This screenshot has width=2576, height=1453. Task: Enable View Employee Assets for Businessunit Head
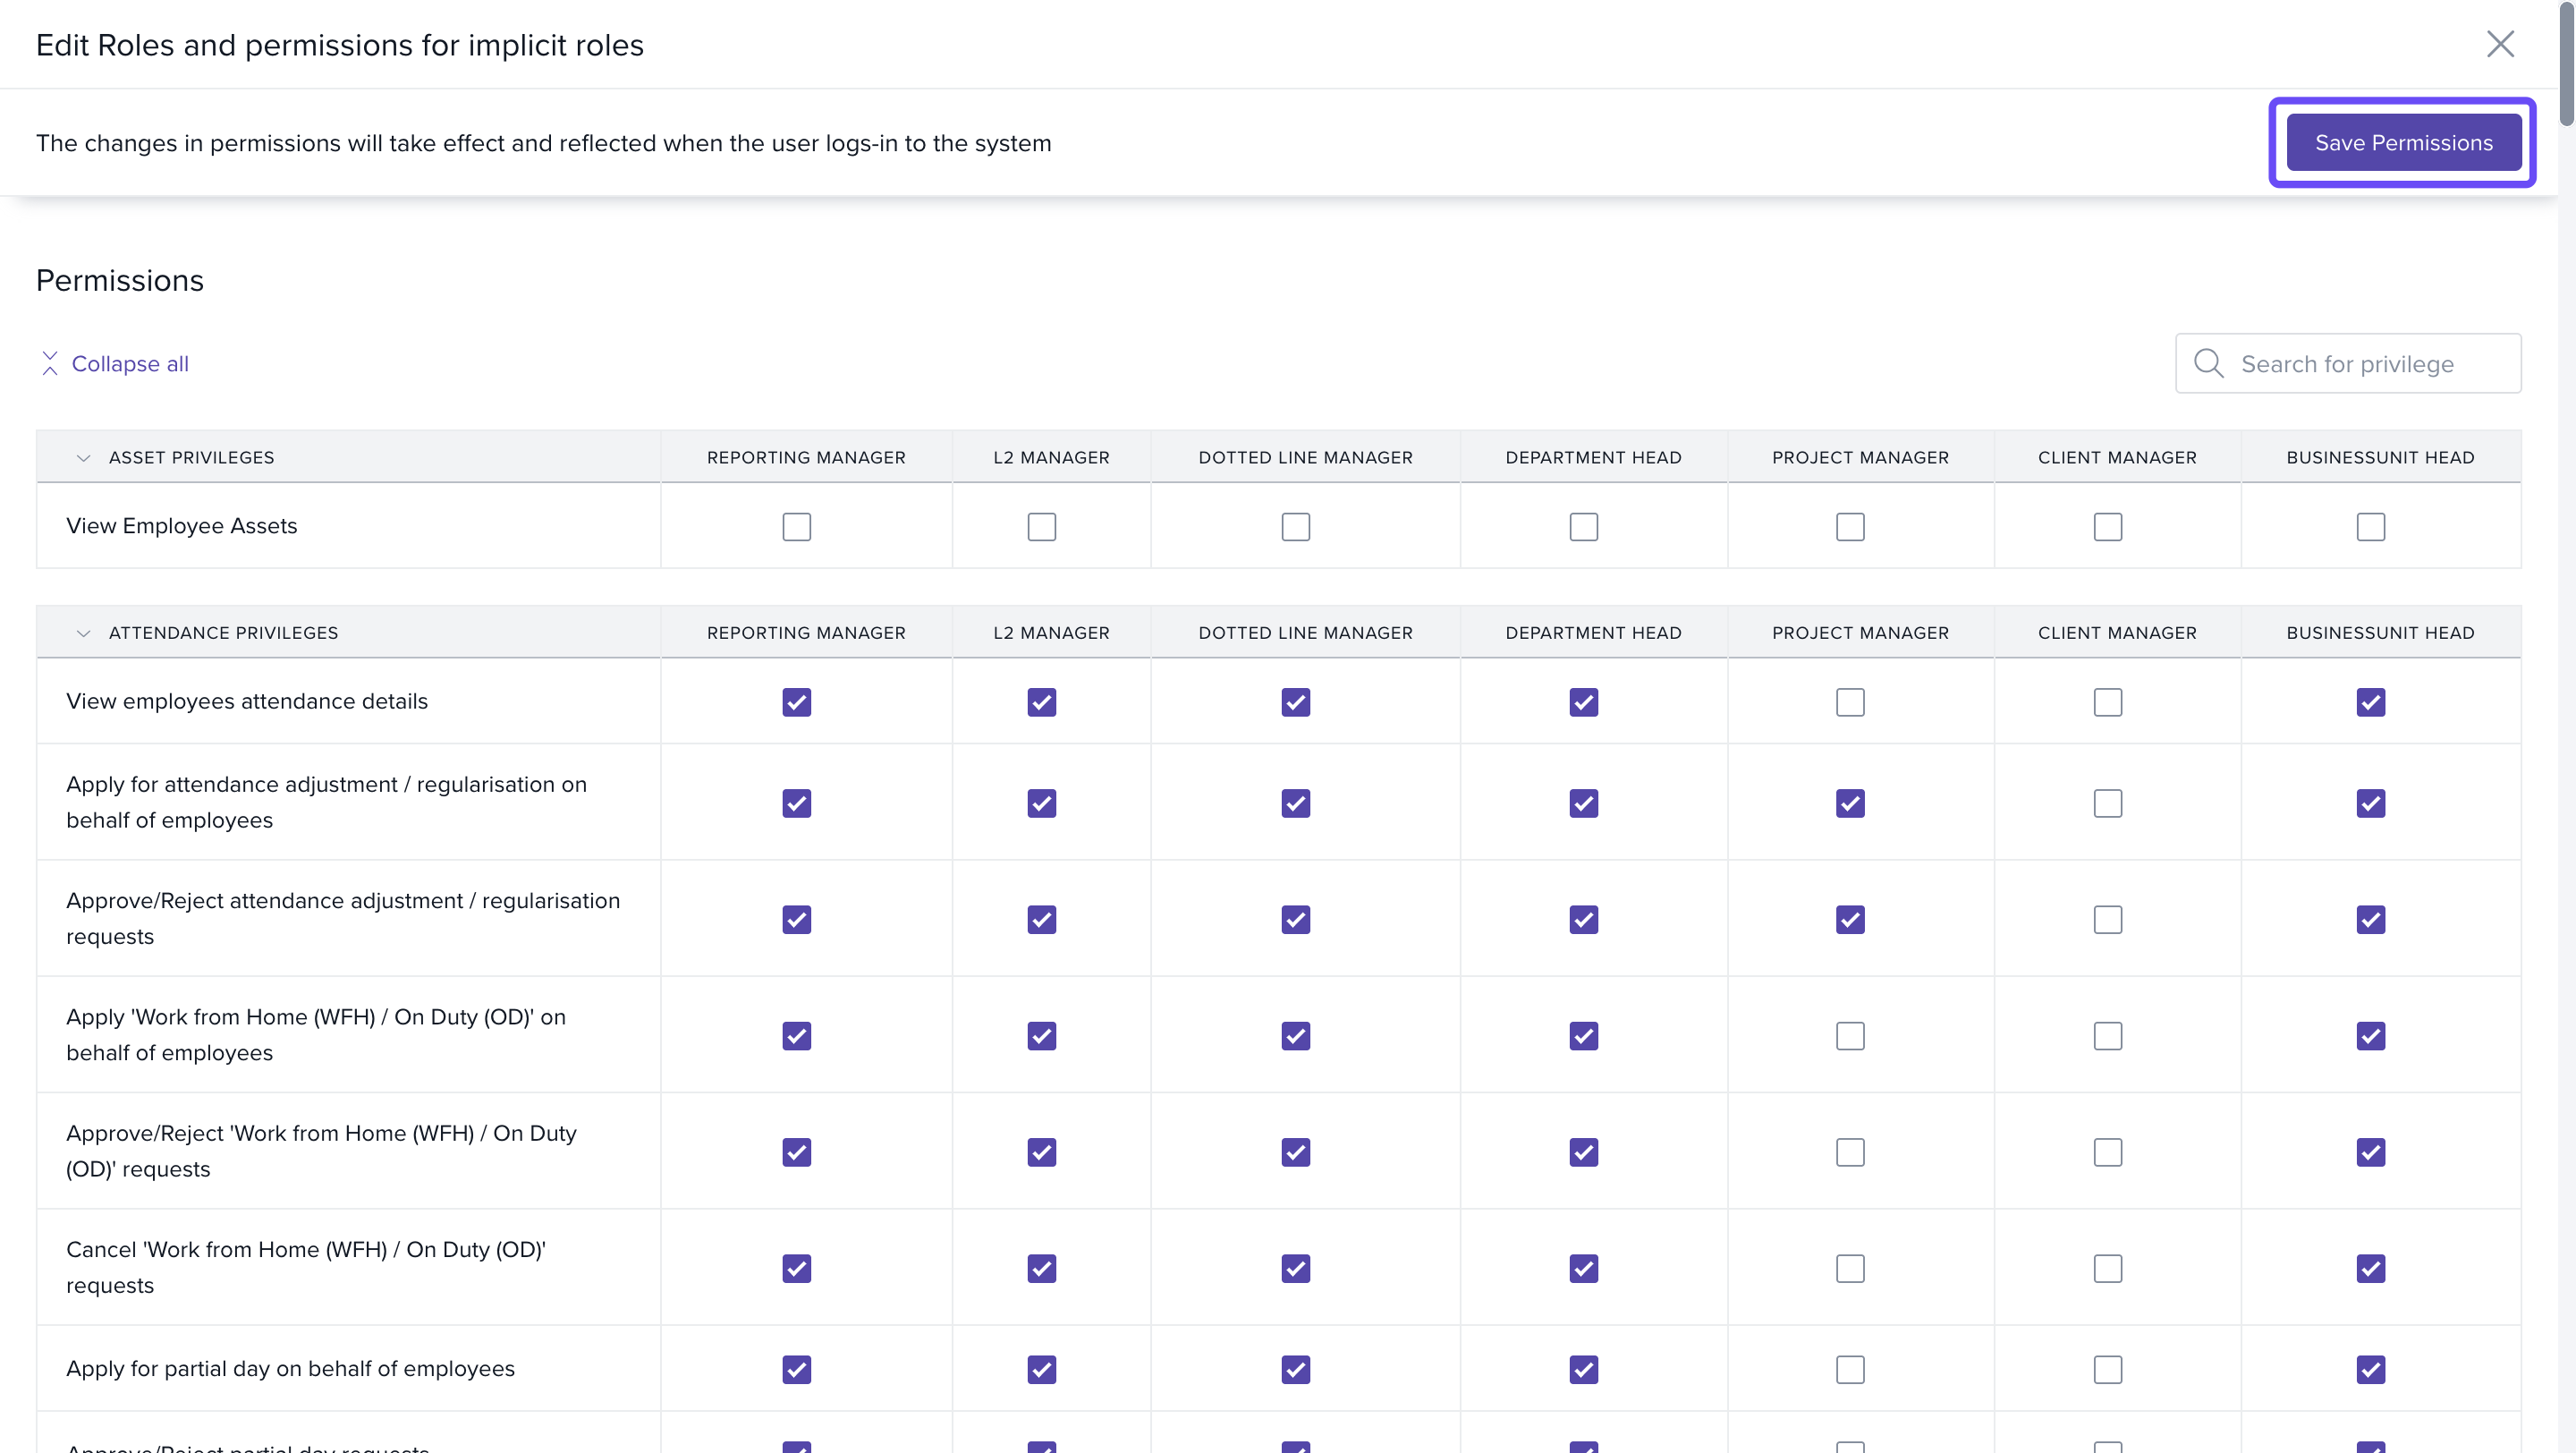click(x=2370, y=527)
